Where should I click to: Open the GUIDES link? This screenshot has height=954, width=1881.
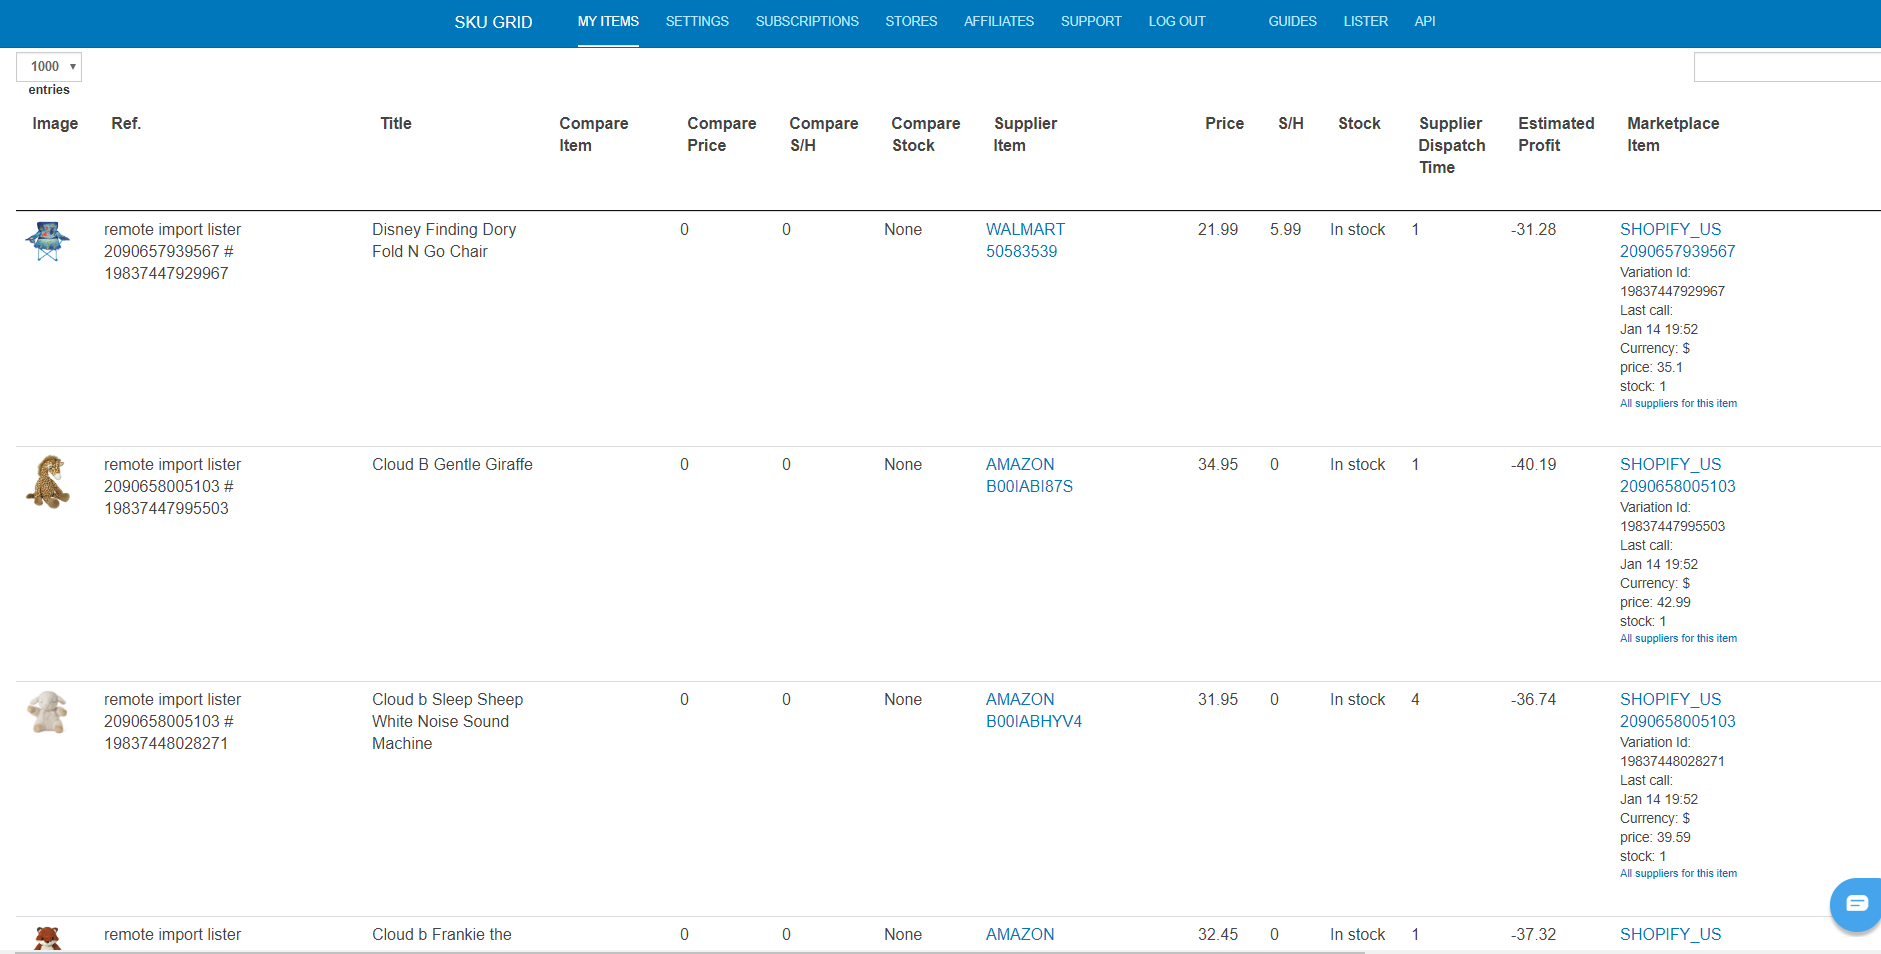(x=1292, y=21)
